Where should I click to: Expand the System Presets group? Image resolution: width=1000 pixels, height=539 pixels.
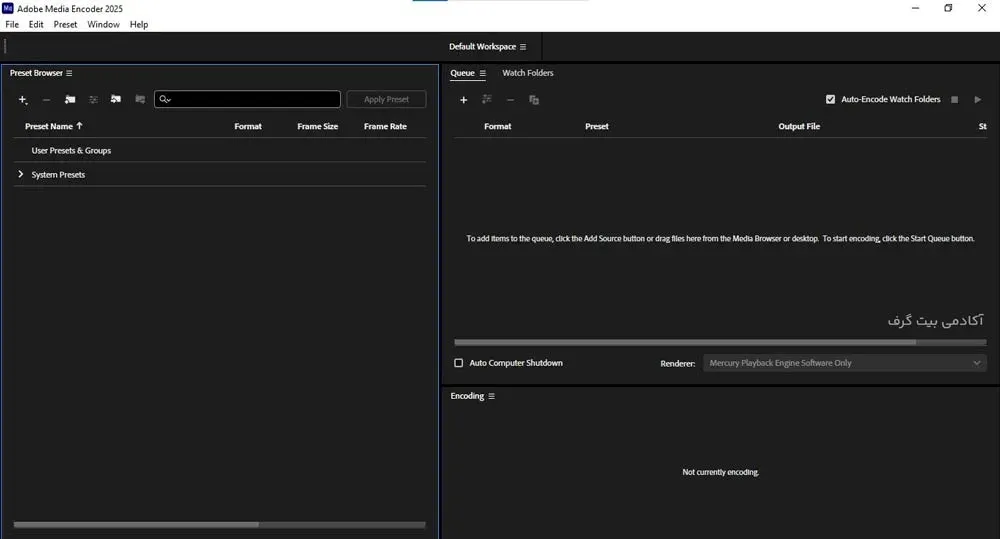[x=20, y=174]
